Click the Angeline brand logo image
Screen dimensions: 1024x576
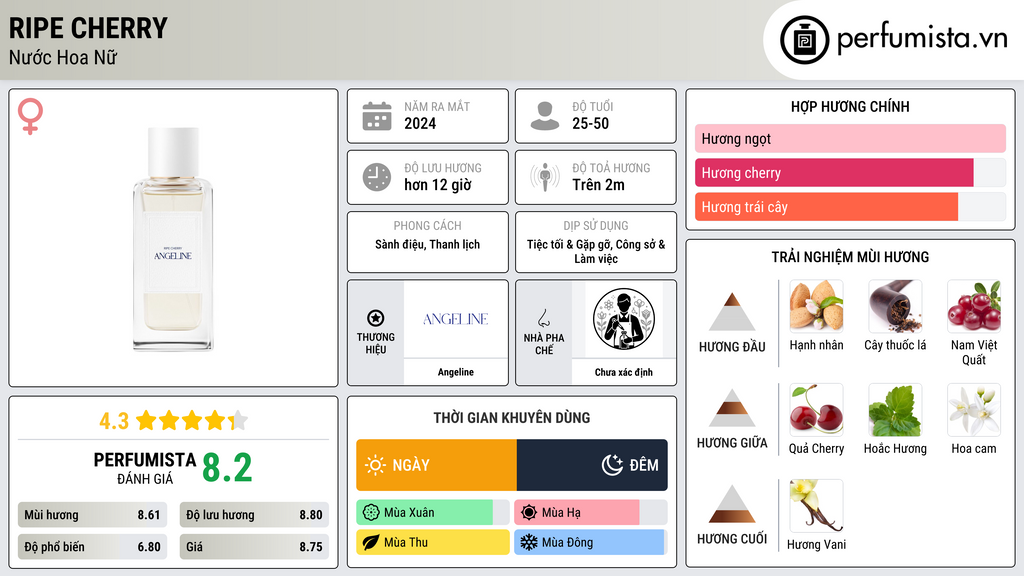(456, 319)
